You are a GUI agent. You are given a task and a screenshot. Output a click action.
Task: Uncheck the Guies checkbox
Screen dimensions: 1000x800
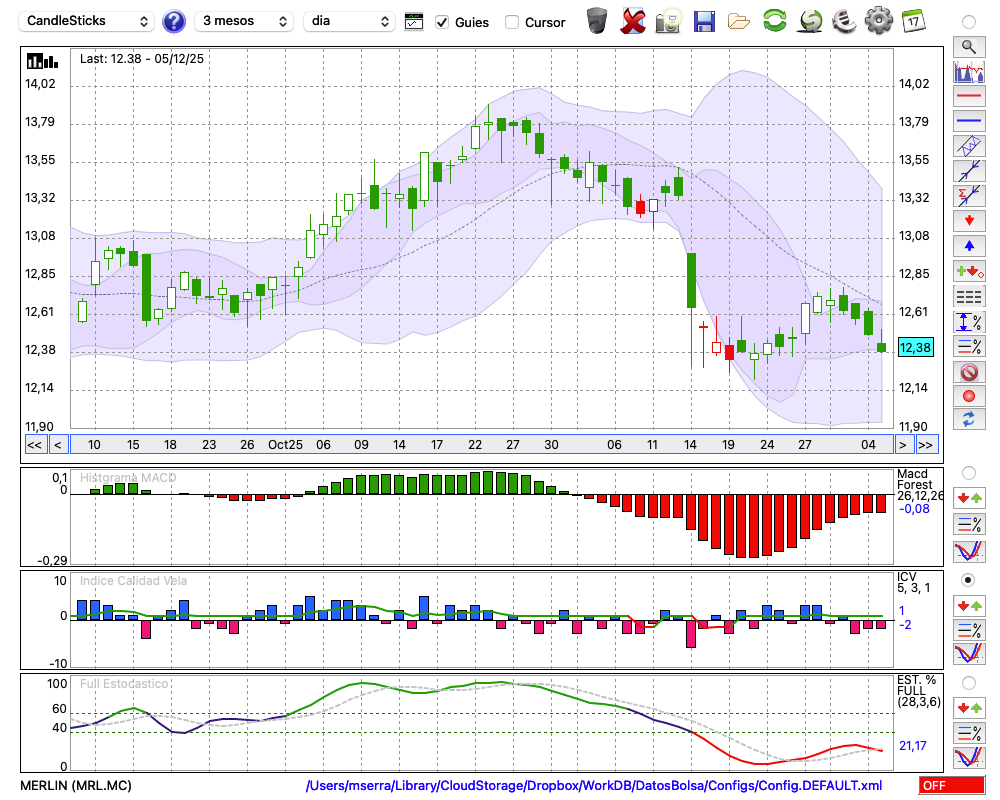pos(441,22)
